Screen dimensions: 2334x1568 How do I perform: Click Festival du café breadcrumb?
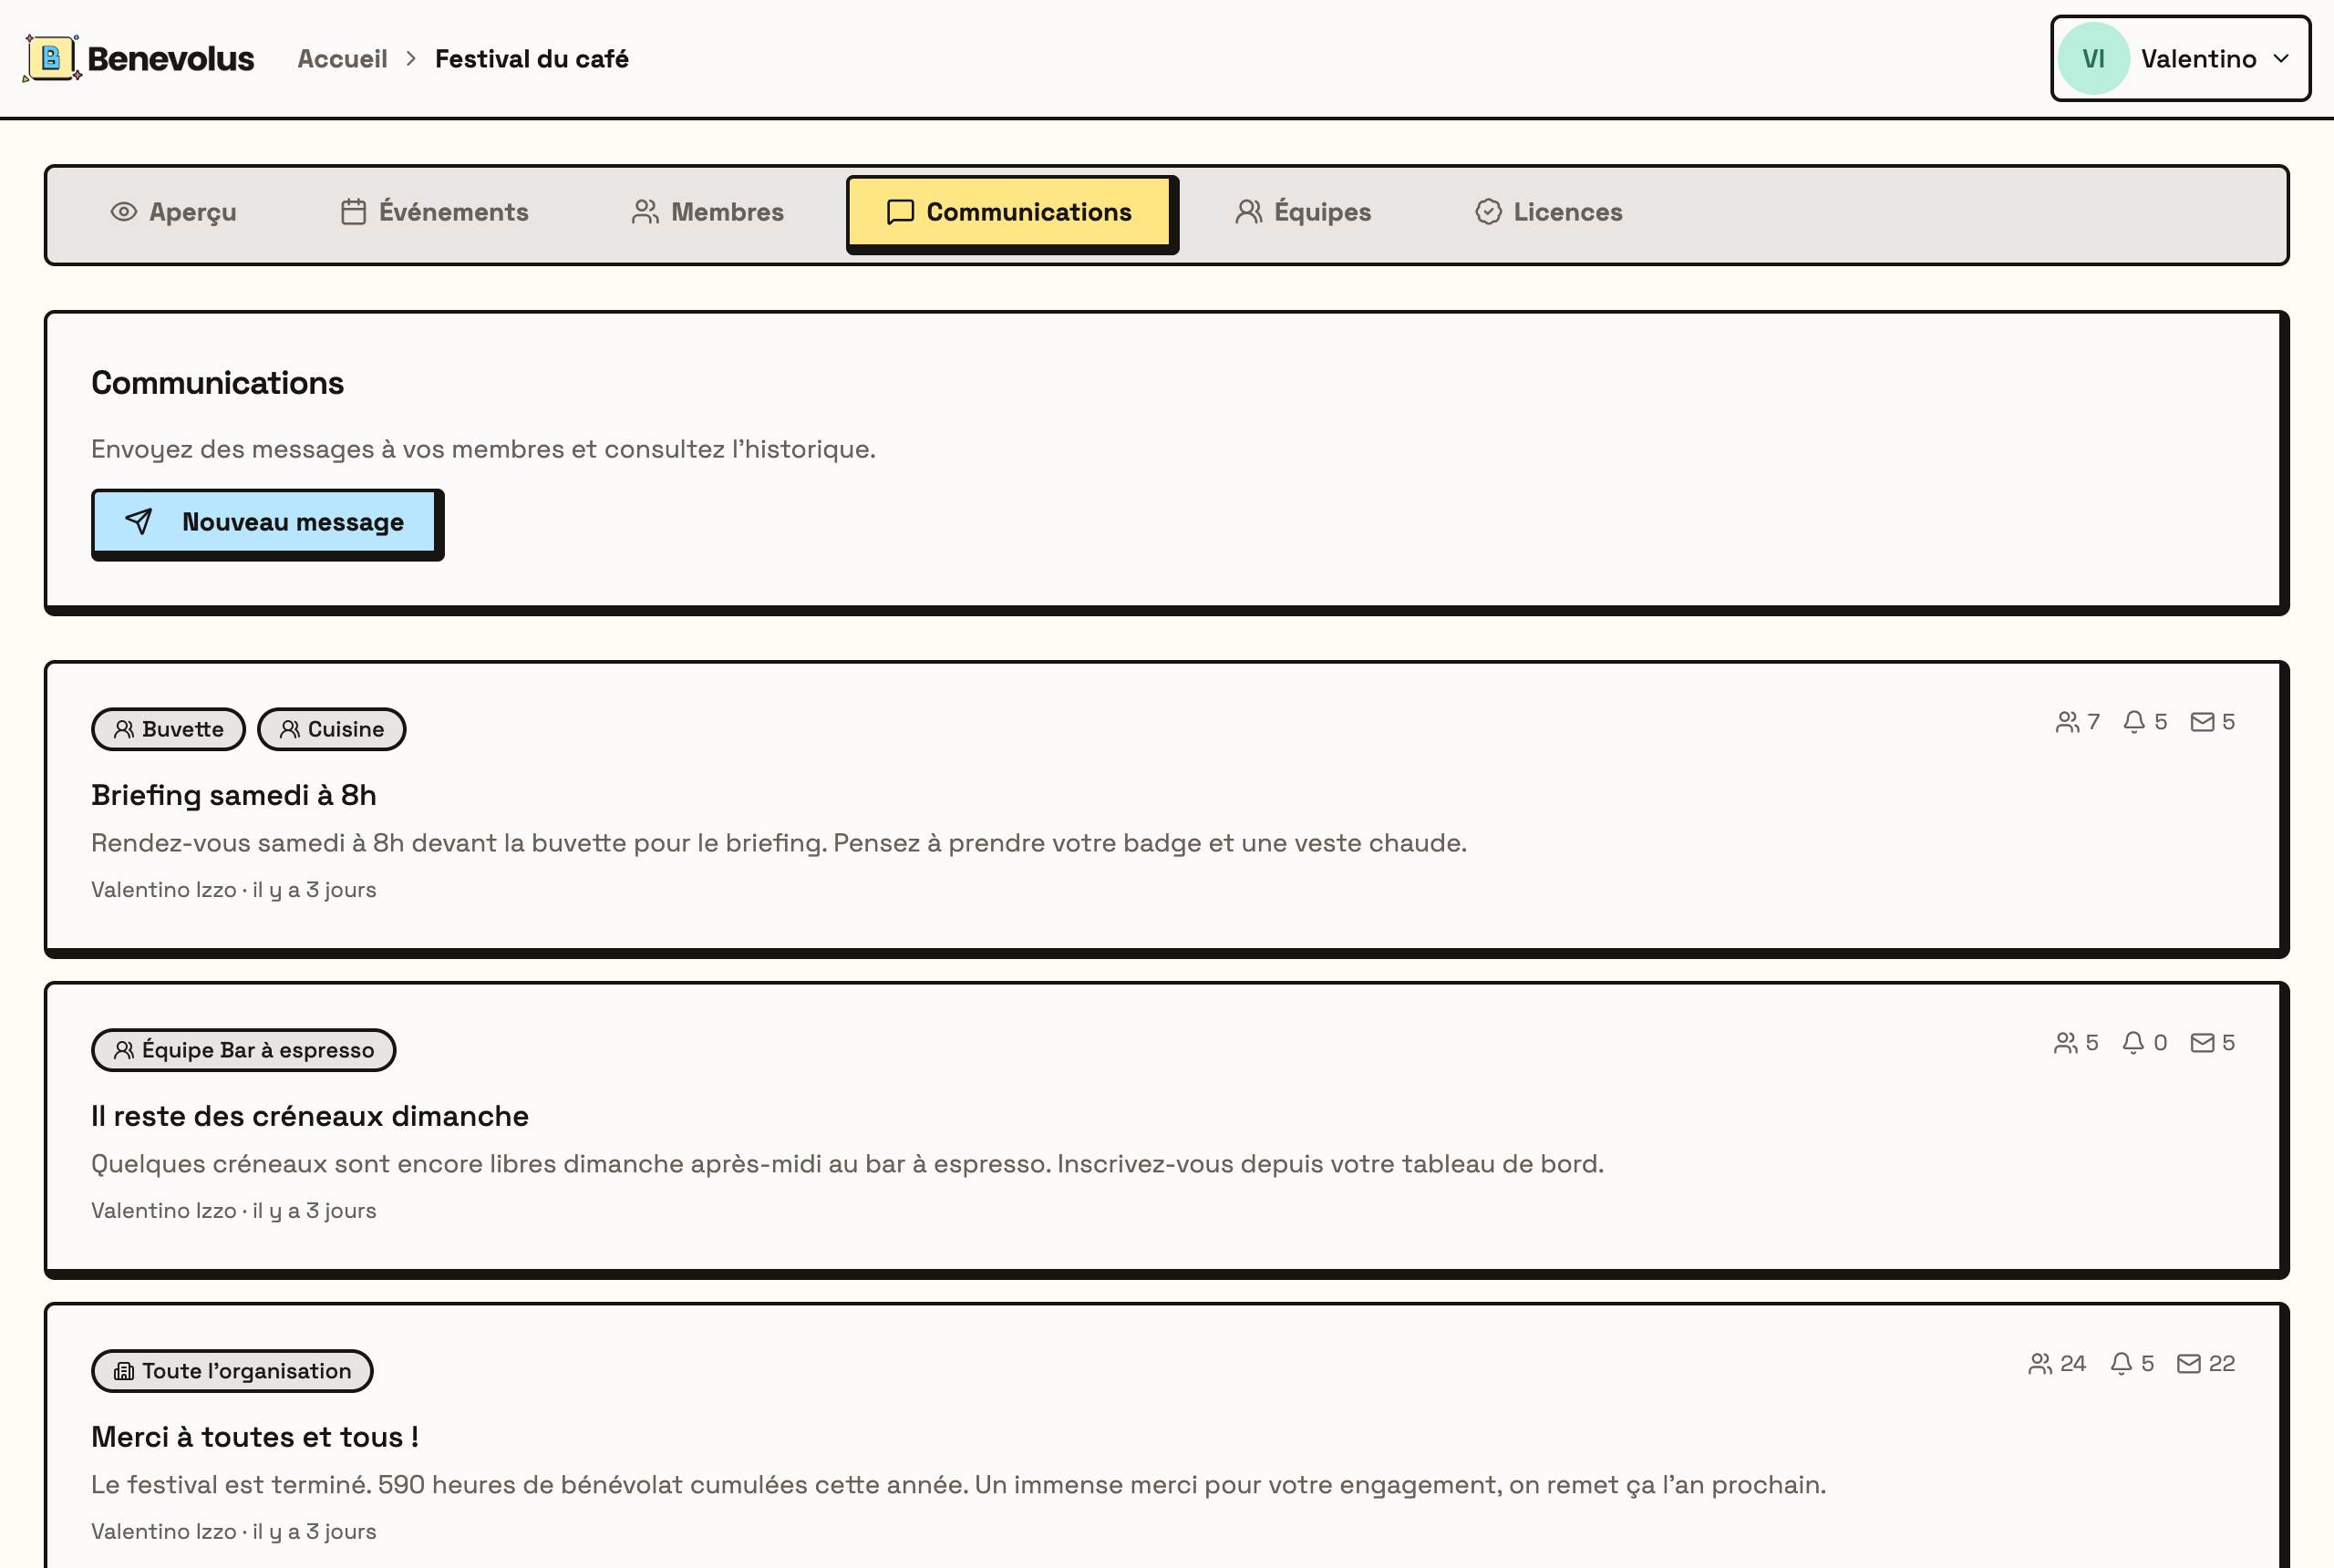[532, 59]
